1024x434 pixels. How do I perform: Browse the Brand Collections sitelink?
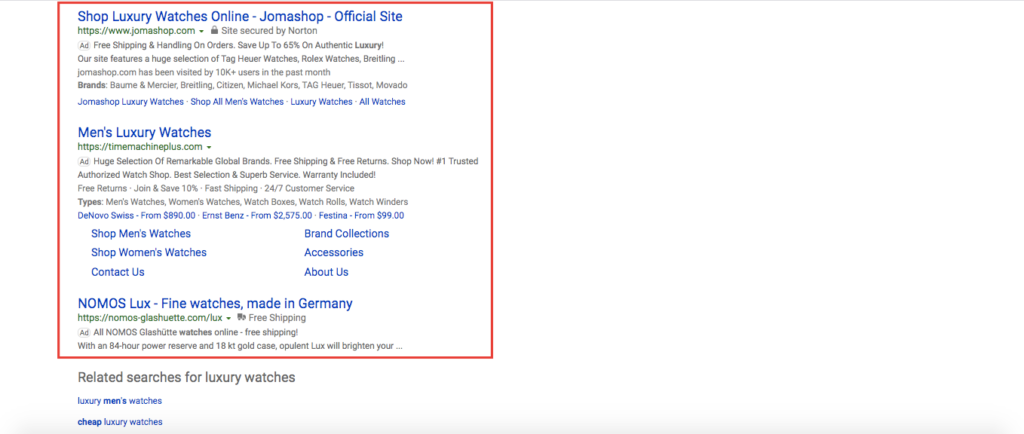click(346, 234)
